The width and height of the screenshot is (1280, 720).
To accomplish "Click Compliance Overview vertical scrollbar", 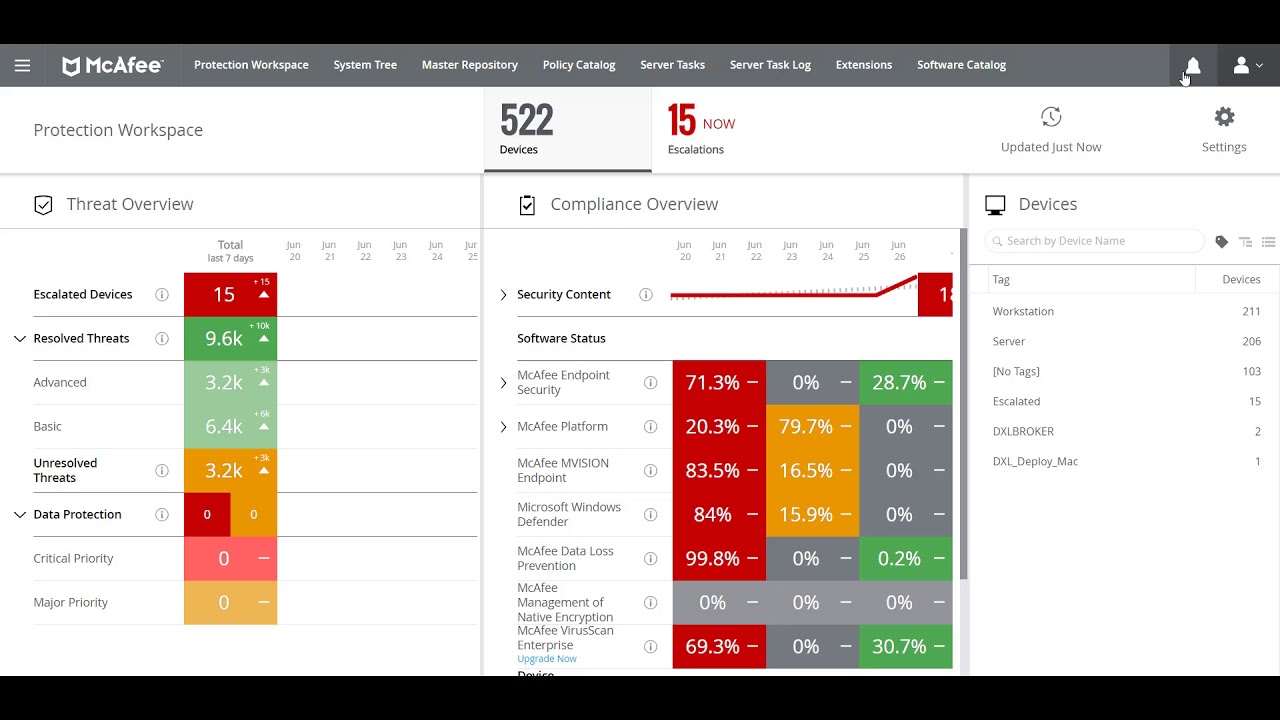I will point(964,405).
